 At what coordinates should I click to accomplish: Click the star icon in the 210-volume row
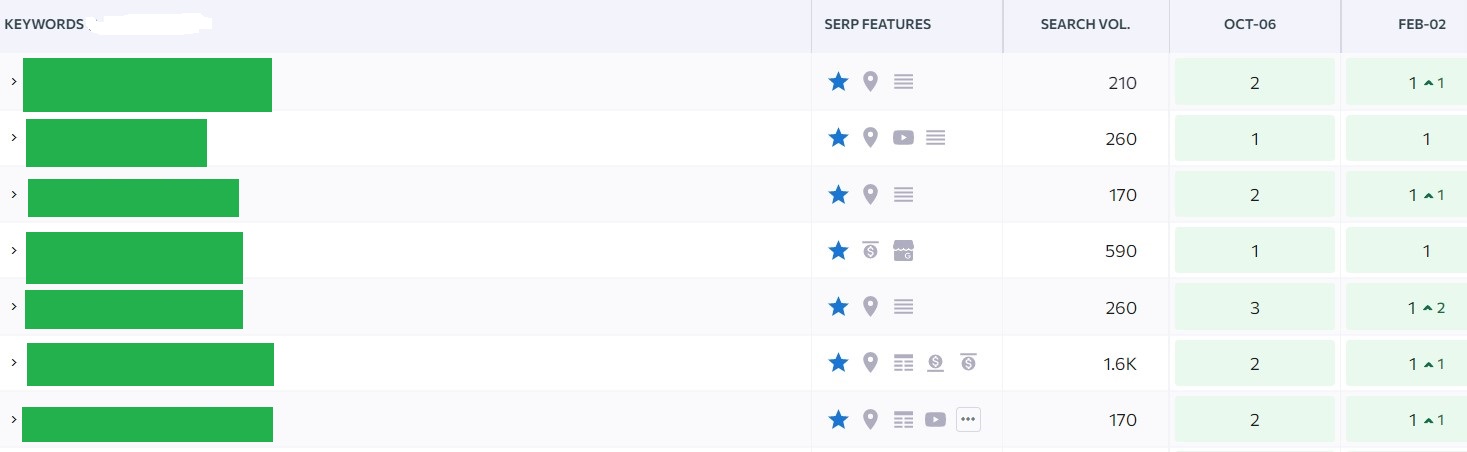(x=838, y=82)
